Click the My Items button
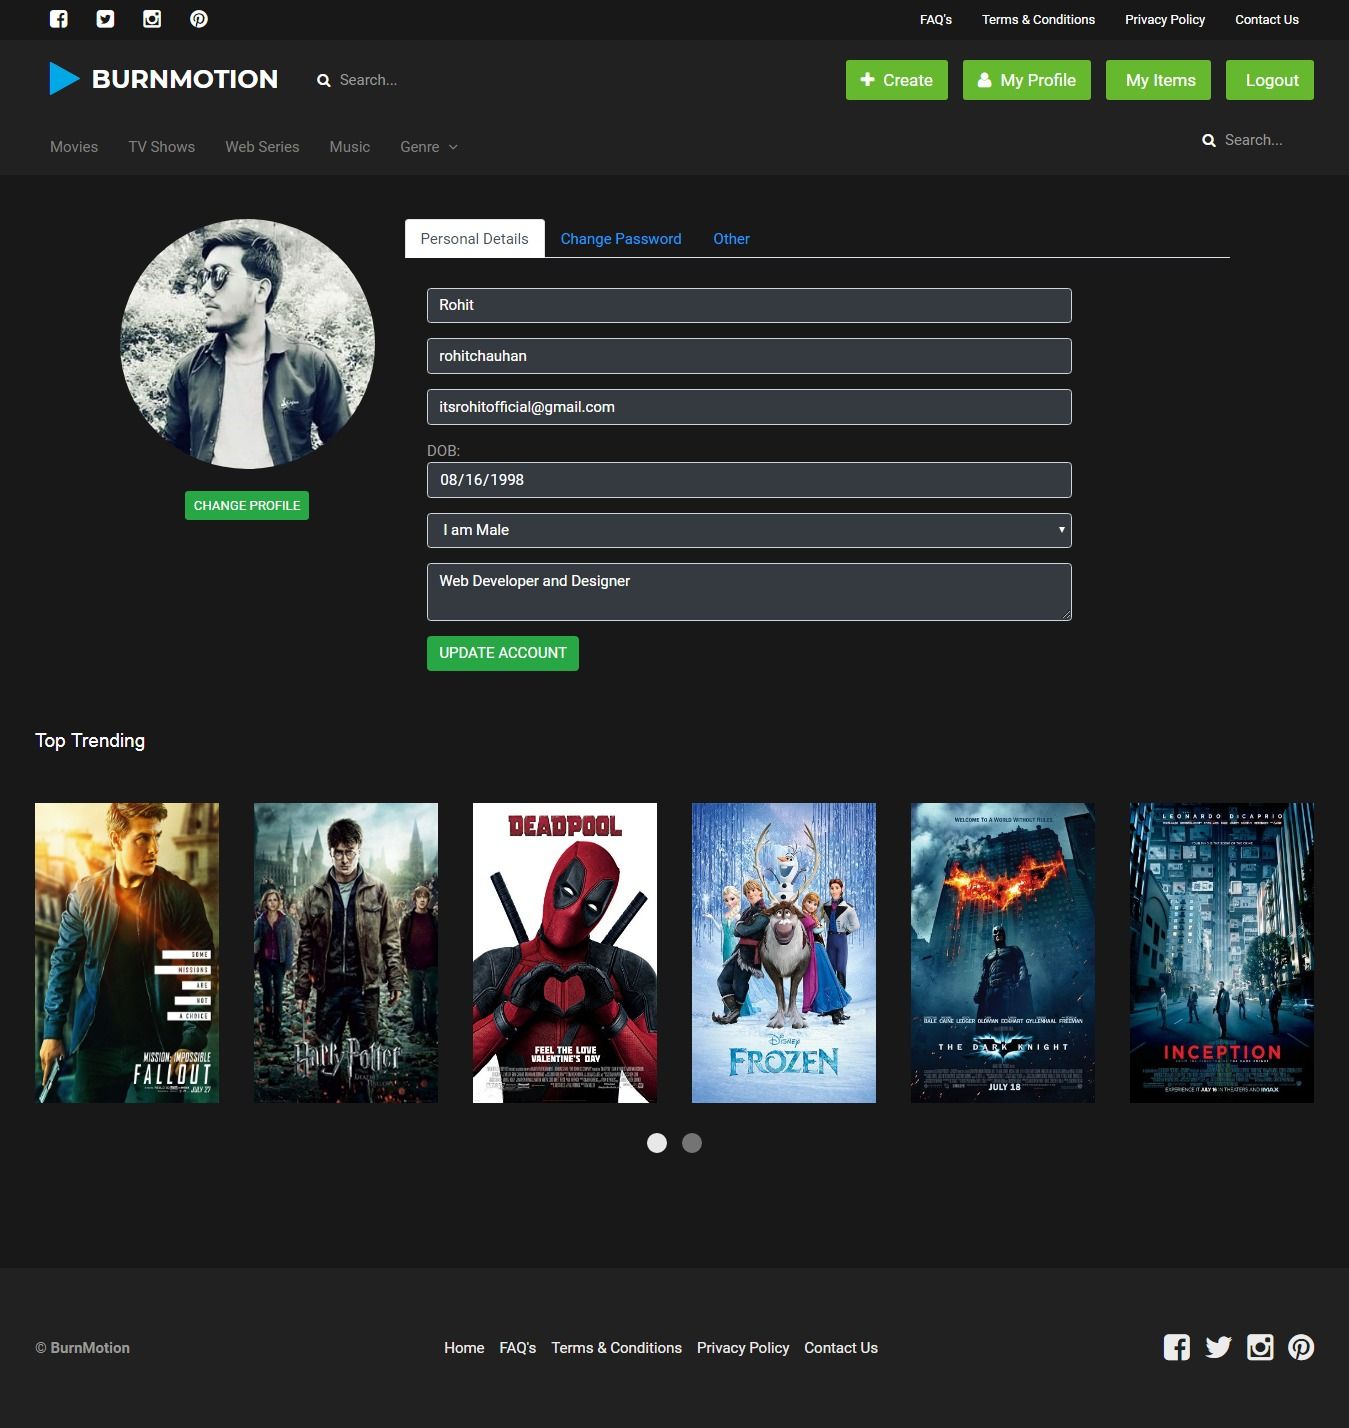 (1158, 80)
